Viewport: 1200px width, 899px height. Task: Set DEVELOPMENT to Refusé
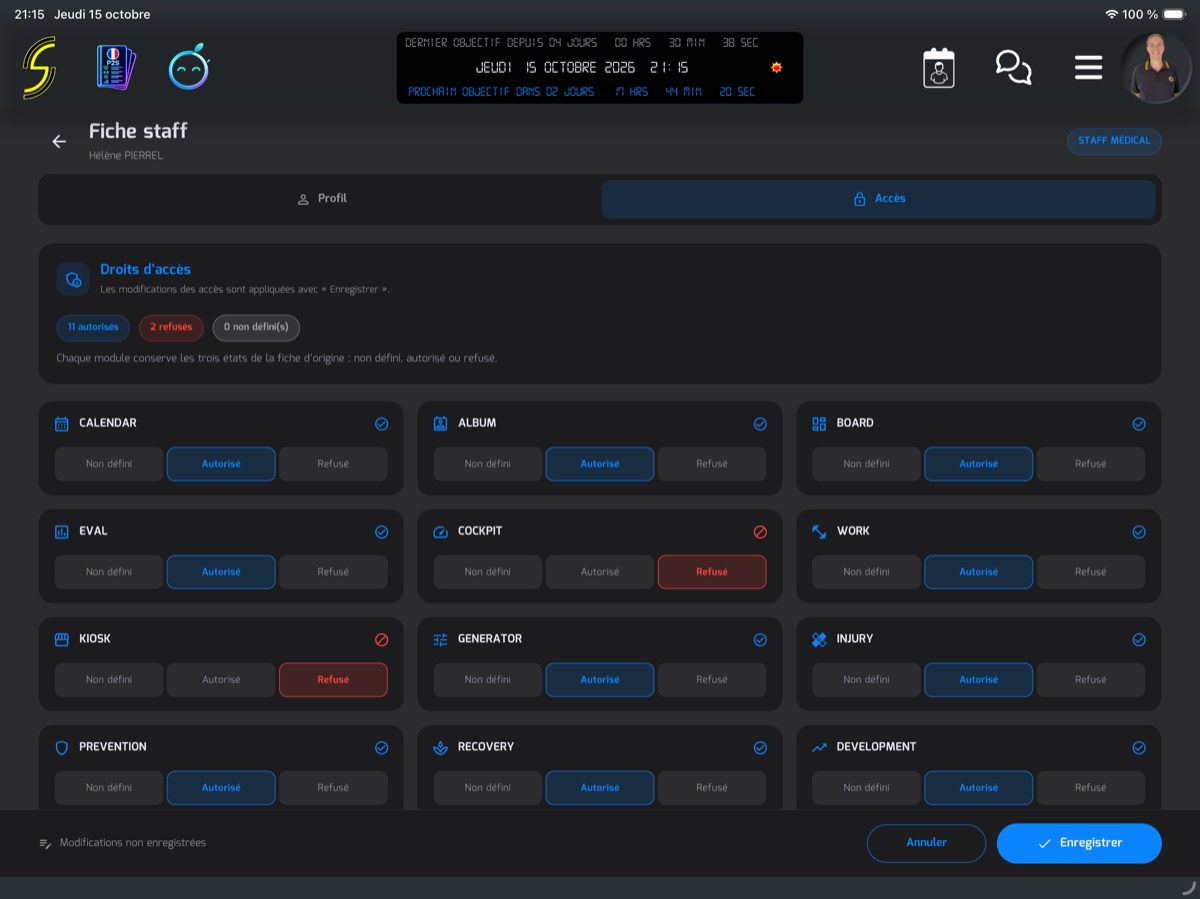[x=1091, y=788]
